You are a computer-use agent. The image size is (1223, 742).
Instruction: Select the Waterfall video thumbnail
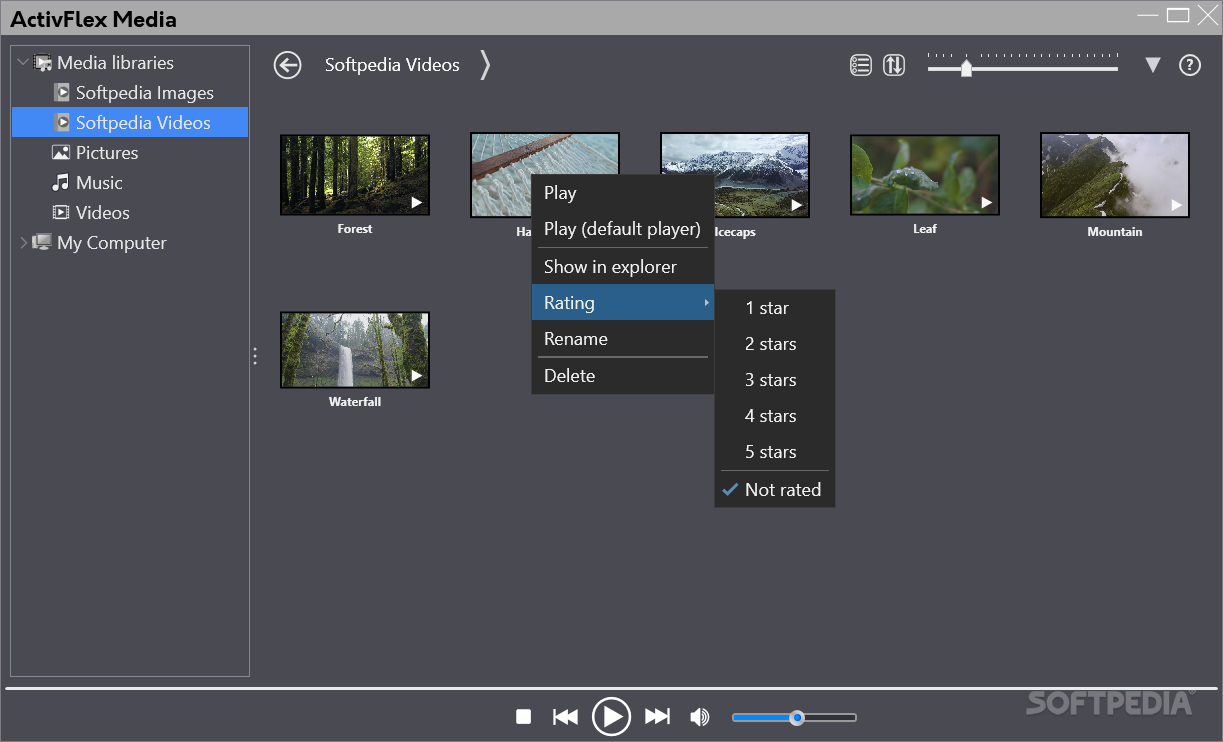[x=355, y=350]
